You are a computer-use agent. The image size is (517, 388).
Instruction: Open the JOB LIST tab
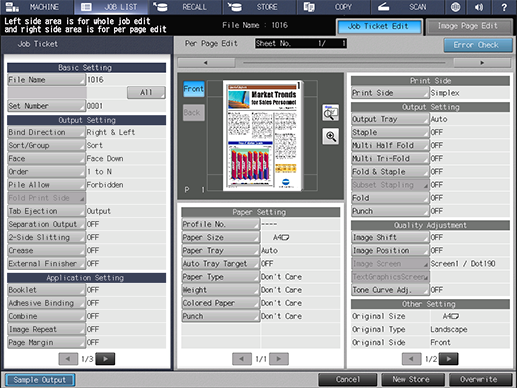(110, 7)
